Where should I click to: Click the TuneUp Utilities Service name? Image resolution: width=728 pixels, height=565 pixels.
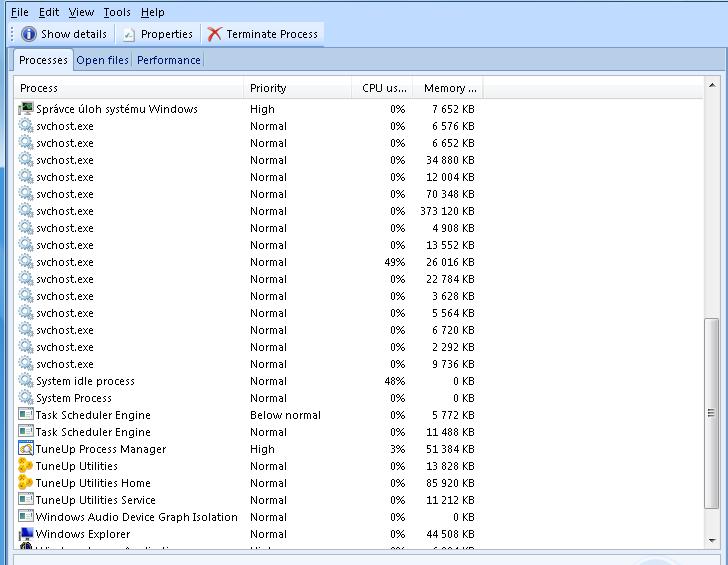(96, 500)
